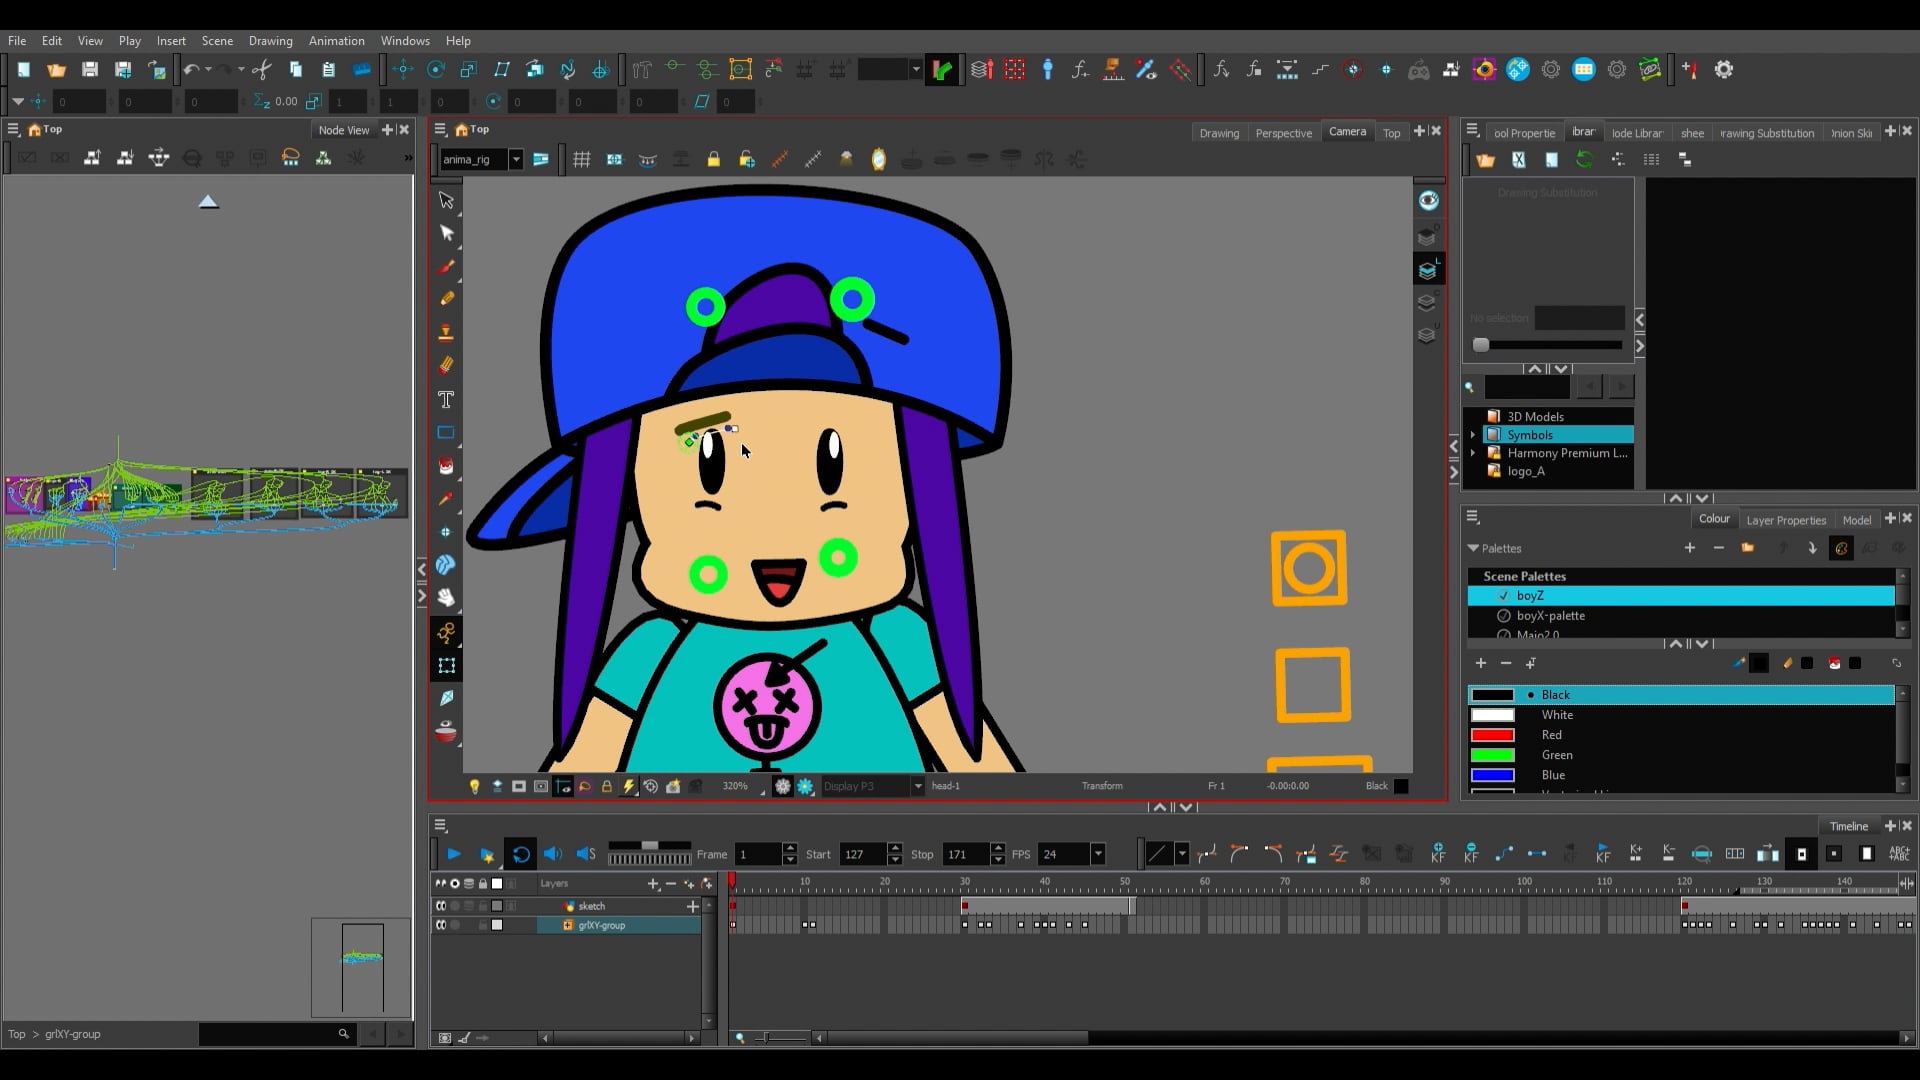
Task: Select the Paint bucket tool
Action: coord(446,465)
